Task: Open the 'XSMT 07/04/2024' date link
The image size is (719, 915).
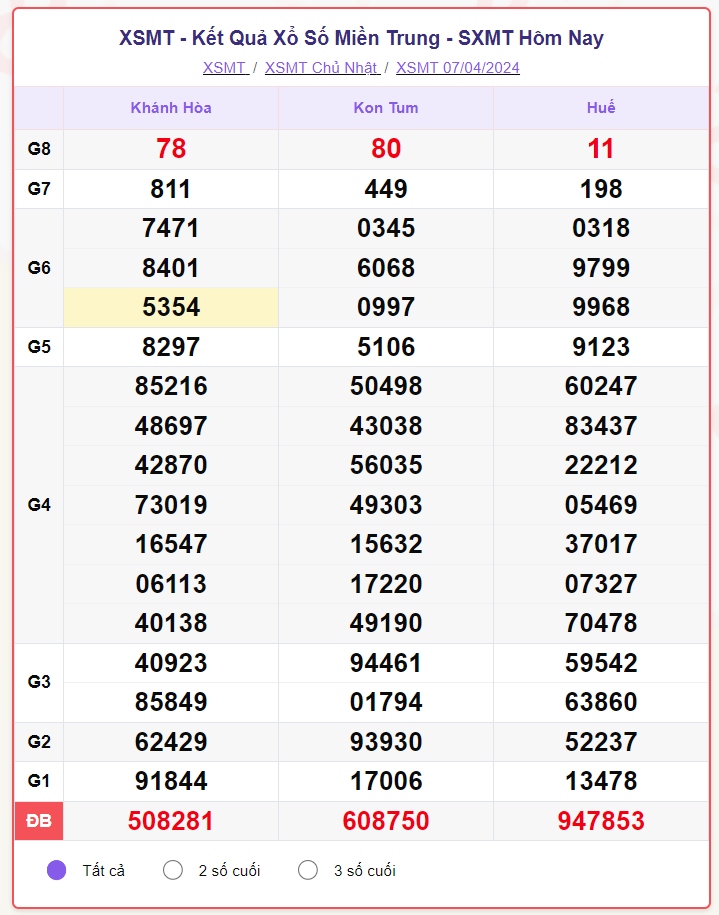Action: point(458,68)
